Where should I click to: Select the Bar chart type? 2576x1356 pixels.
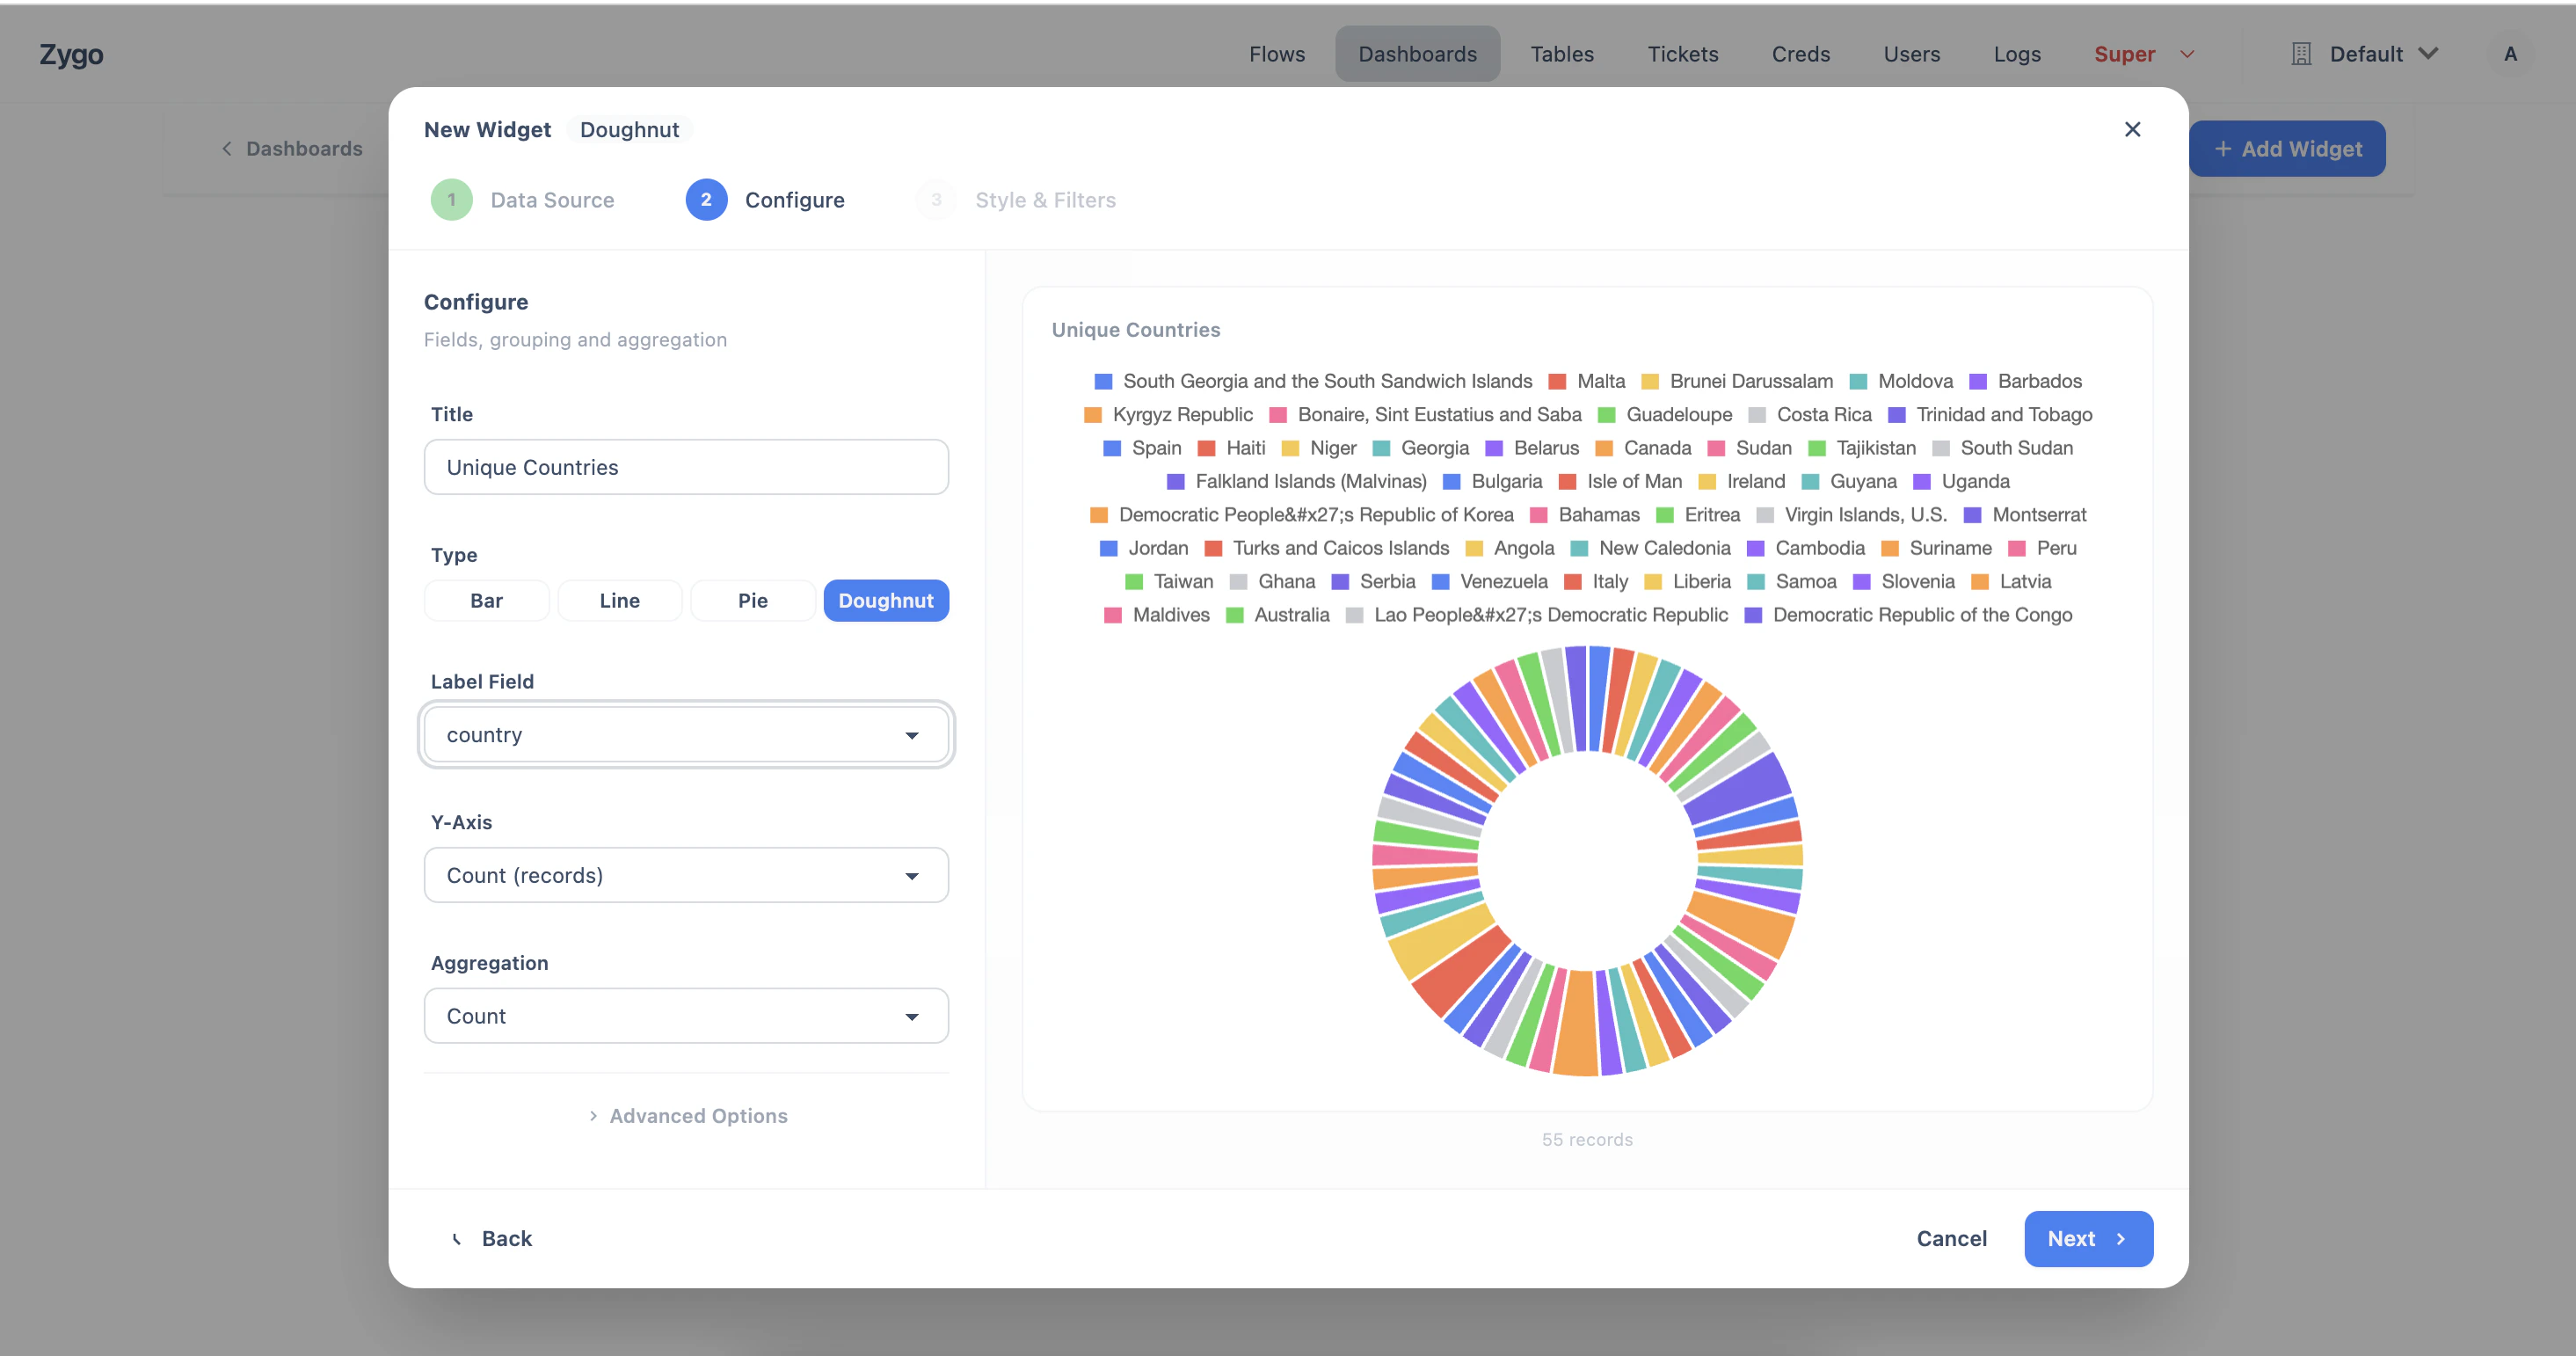(486, 601)
